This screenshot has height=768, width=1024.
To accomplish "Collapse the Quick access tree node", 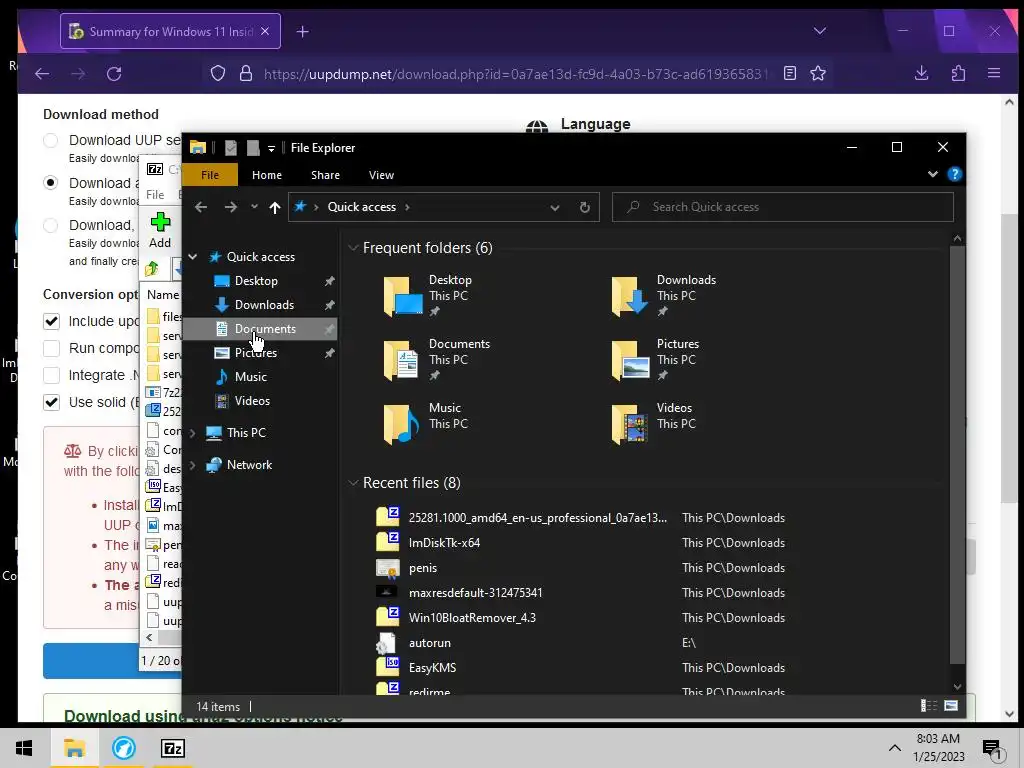I will pyautogui.click(x=193, y=257).
